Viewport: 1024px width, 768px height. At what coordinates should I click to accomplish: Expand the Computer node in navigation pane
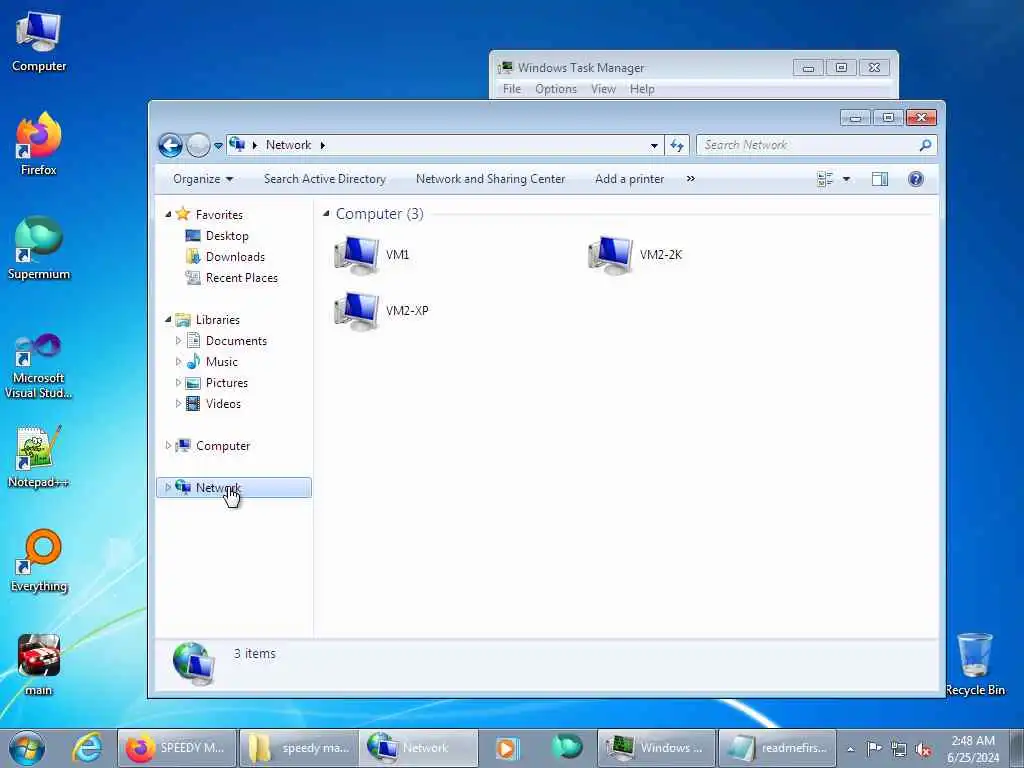coord(168,445)
